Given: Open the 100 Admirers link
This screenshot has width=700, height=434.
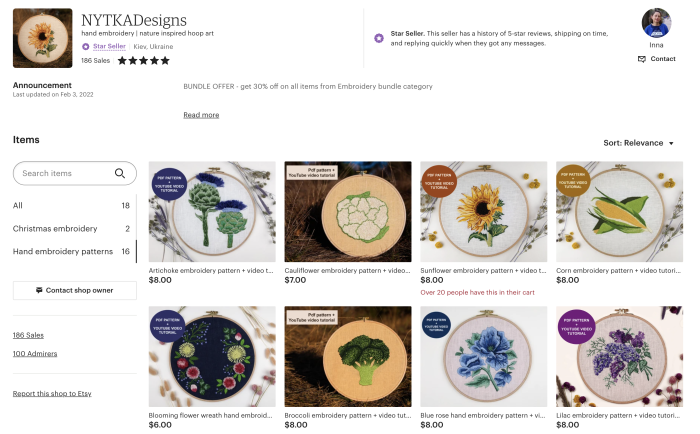Looking at the screenshot, I should tap(35, 353).
